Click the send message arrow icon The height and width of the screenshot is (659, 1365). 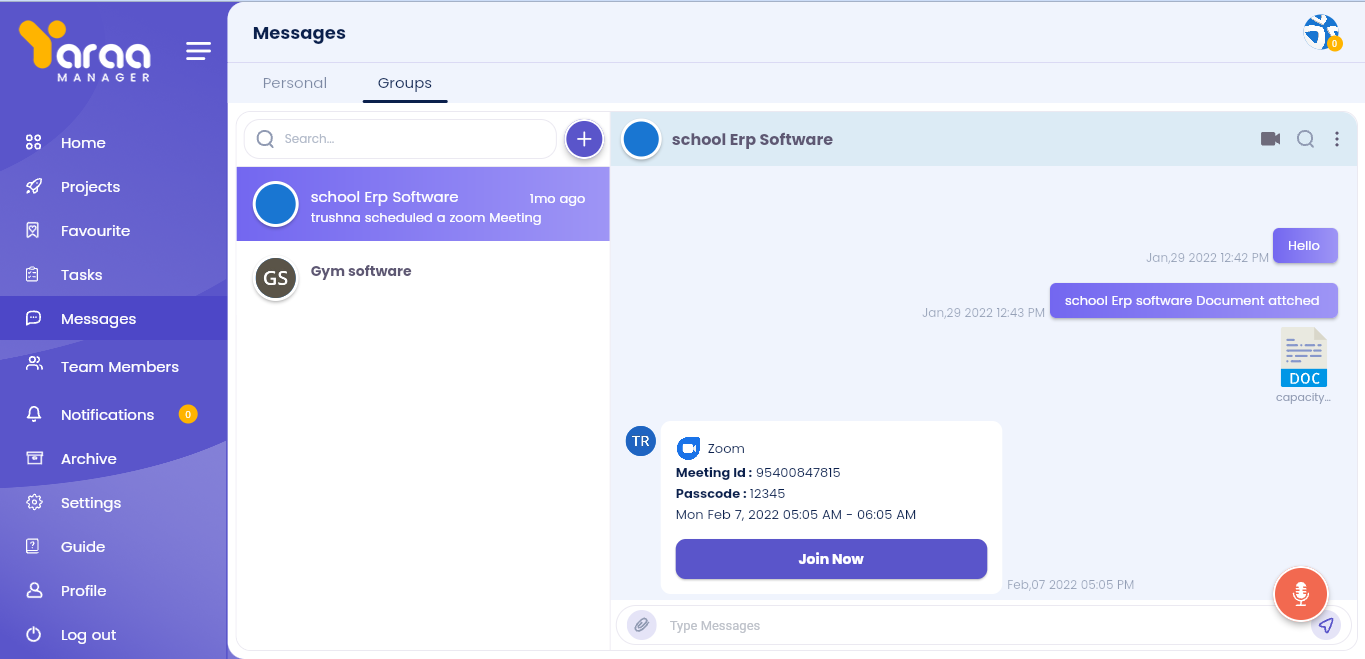click(x=1326, y=625)
